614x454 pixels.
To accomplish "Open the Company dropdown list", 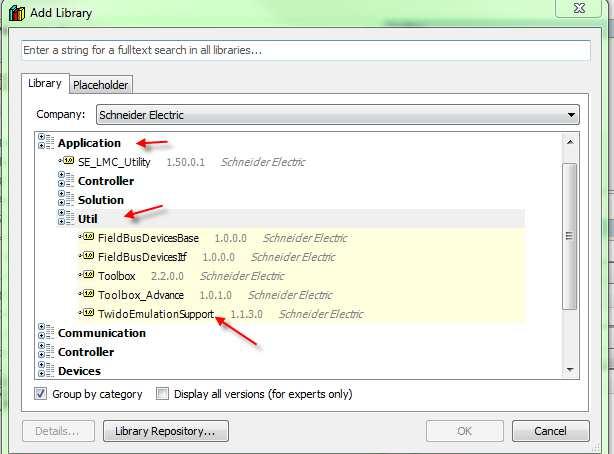I will point(338,115).
